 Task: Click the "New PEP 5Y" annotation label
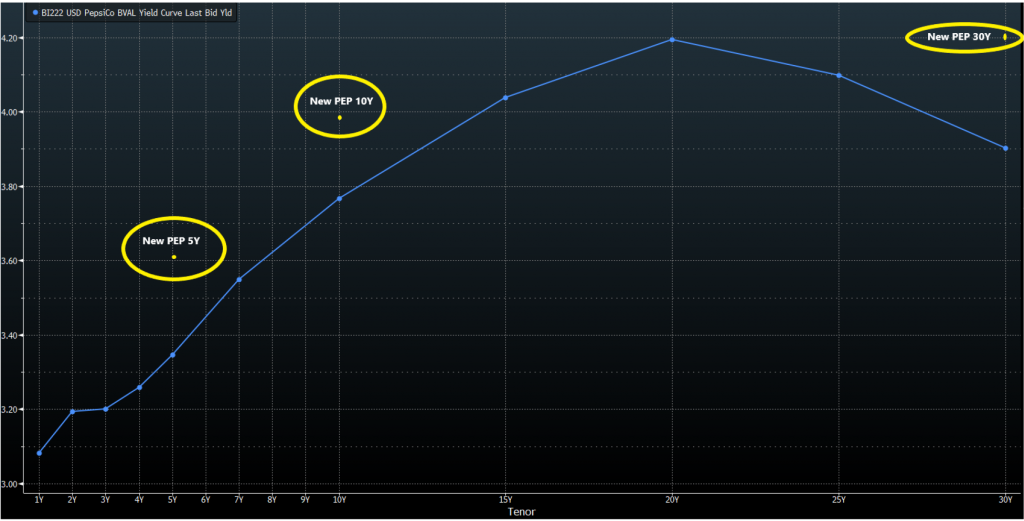click(171, 241)
